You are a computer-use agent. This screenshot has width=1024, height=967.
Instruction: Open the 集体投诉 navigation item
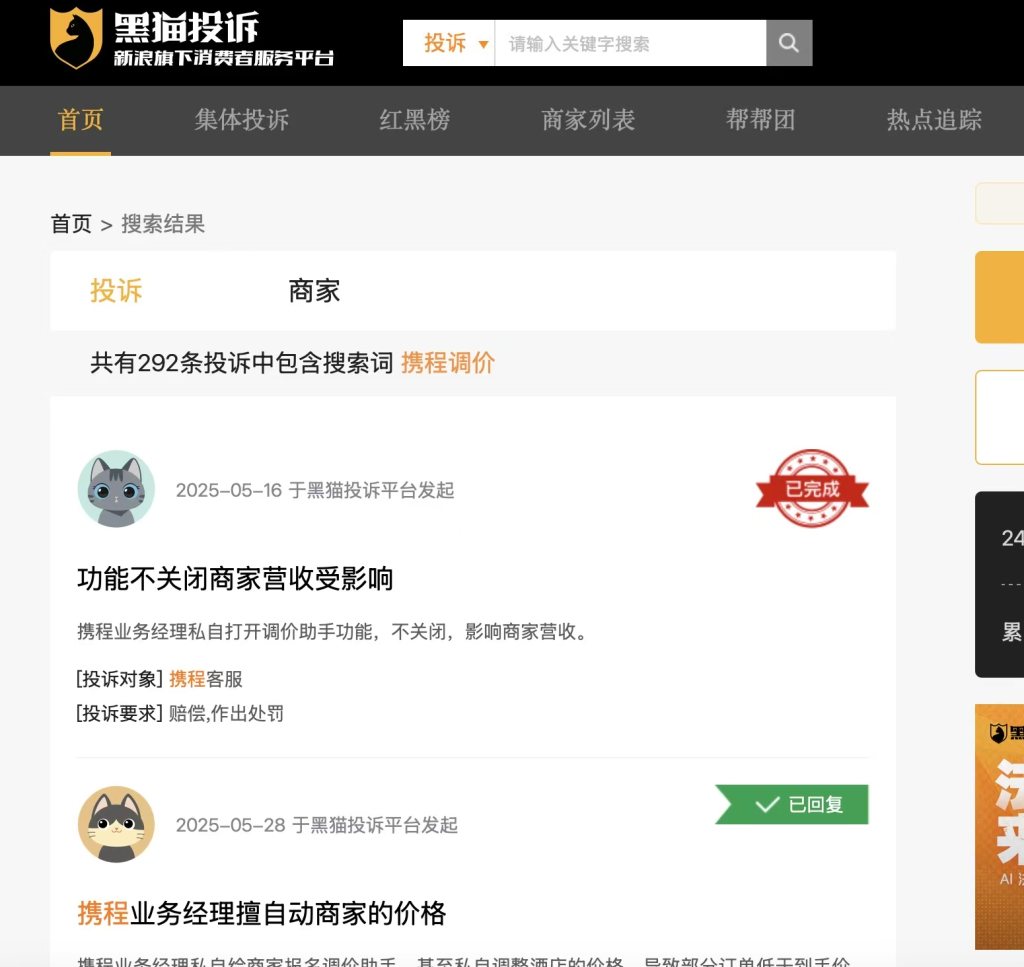click(242, 120)
